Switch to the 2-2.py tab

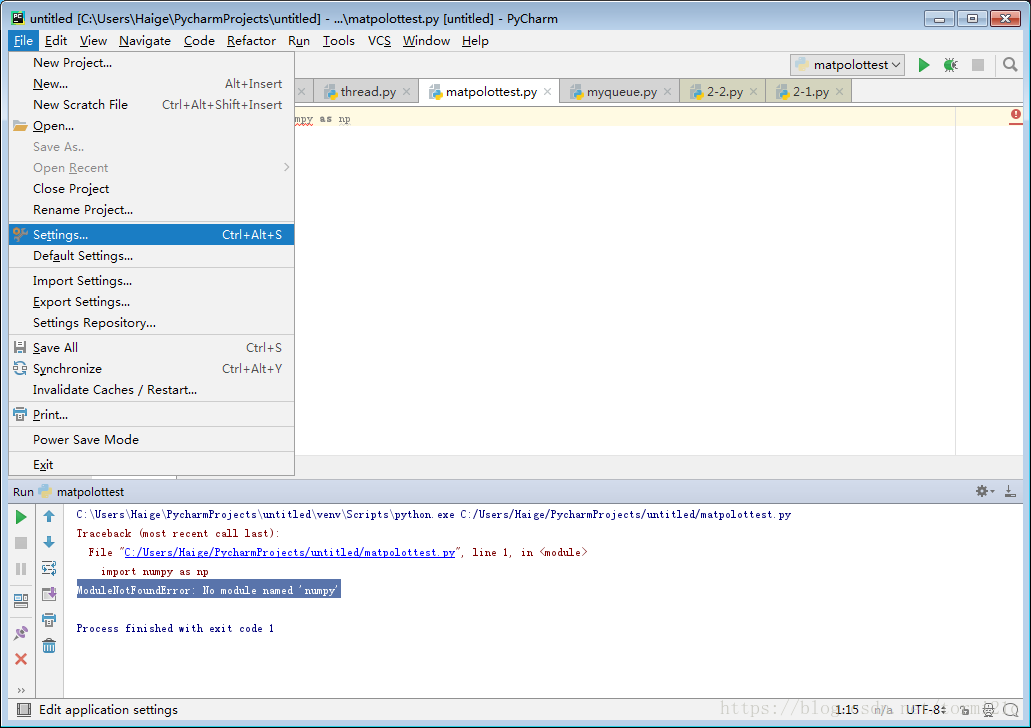724,92
